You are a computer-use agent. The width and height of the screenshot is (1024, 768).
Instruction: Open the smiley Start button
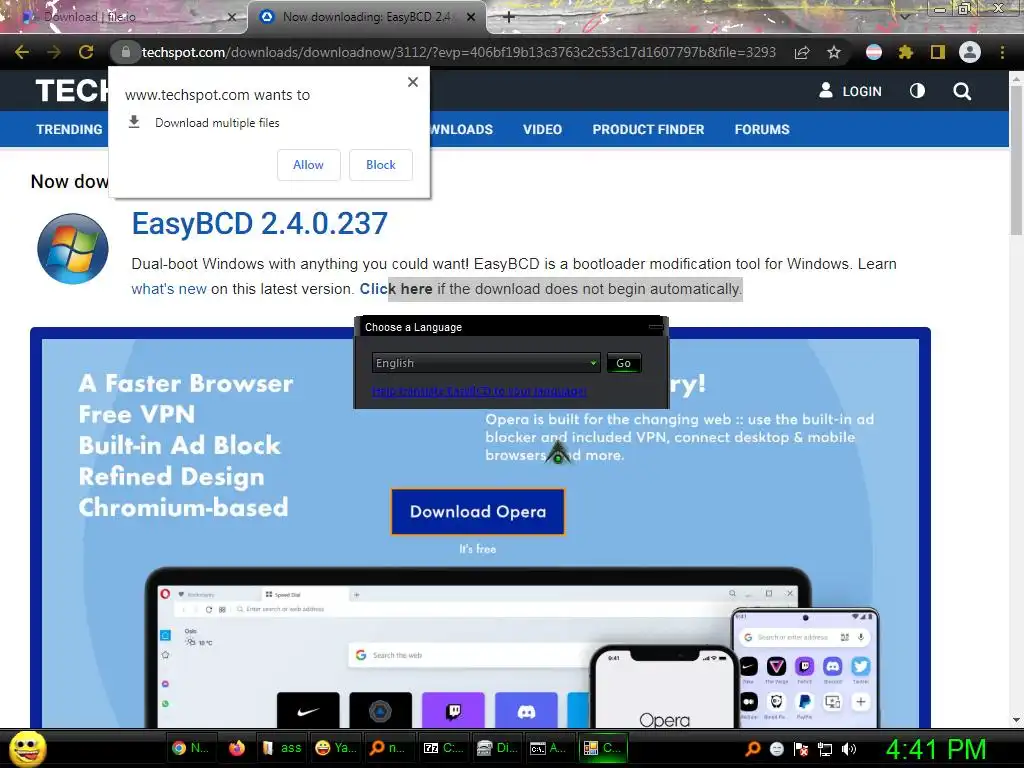click(27, 748)
